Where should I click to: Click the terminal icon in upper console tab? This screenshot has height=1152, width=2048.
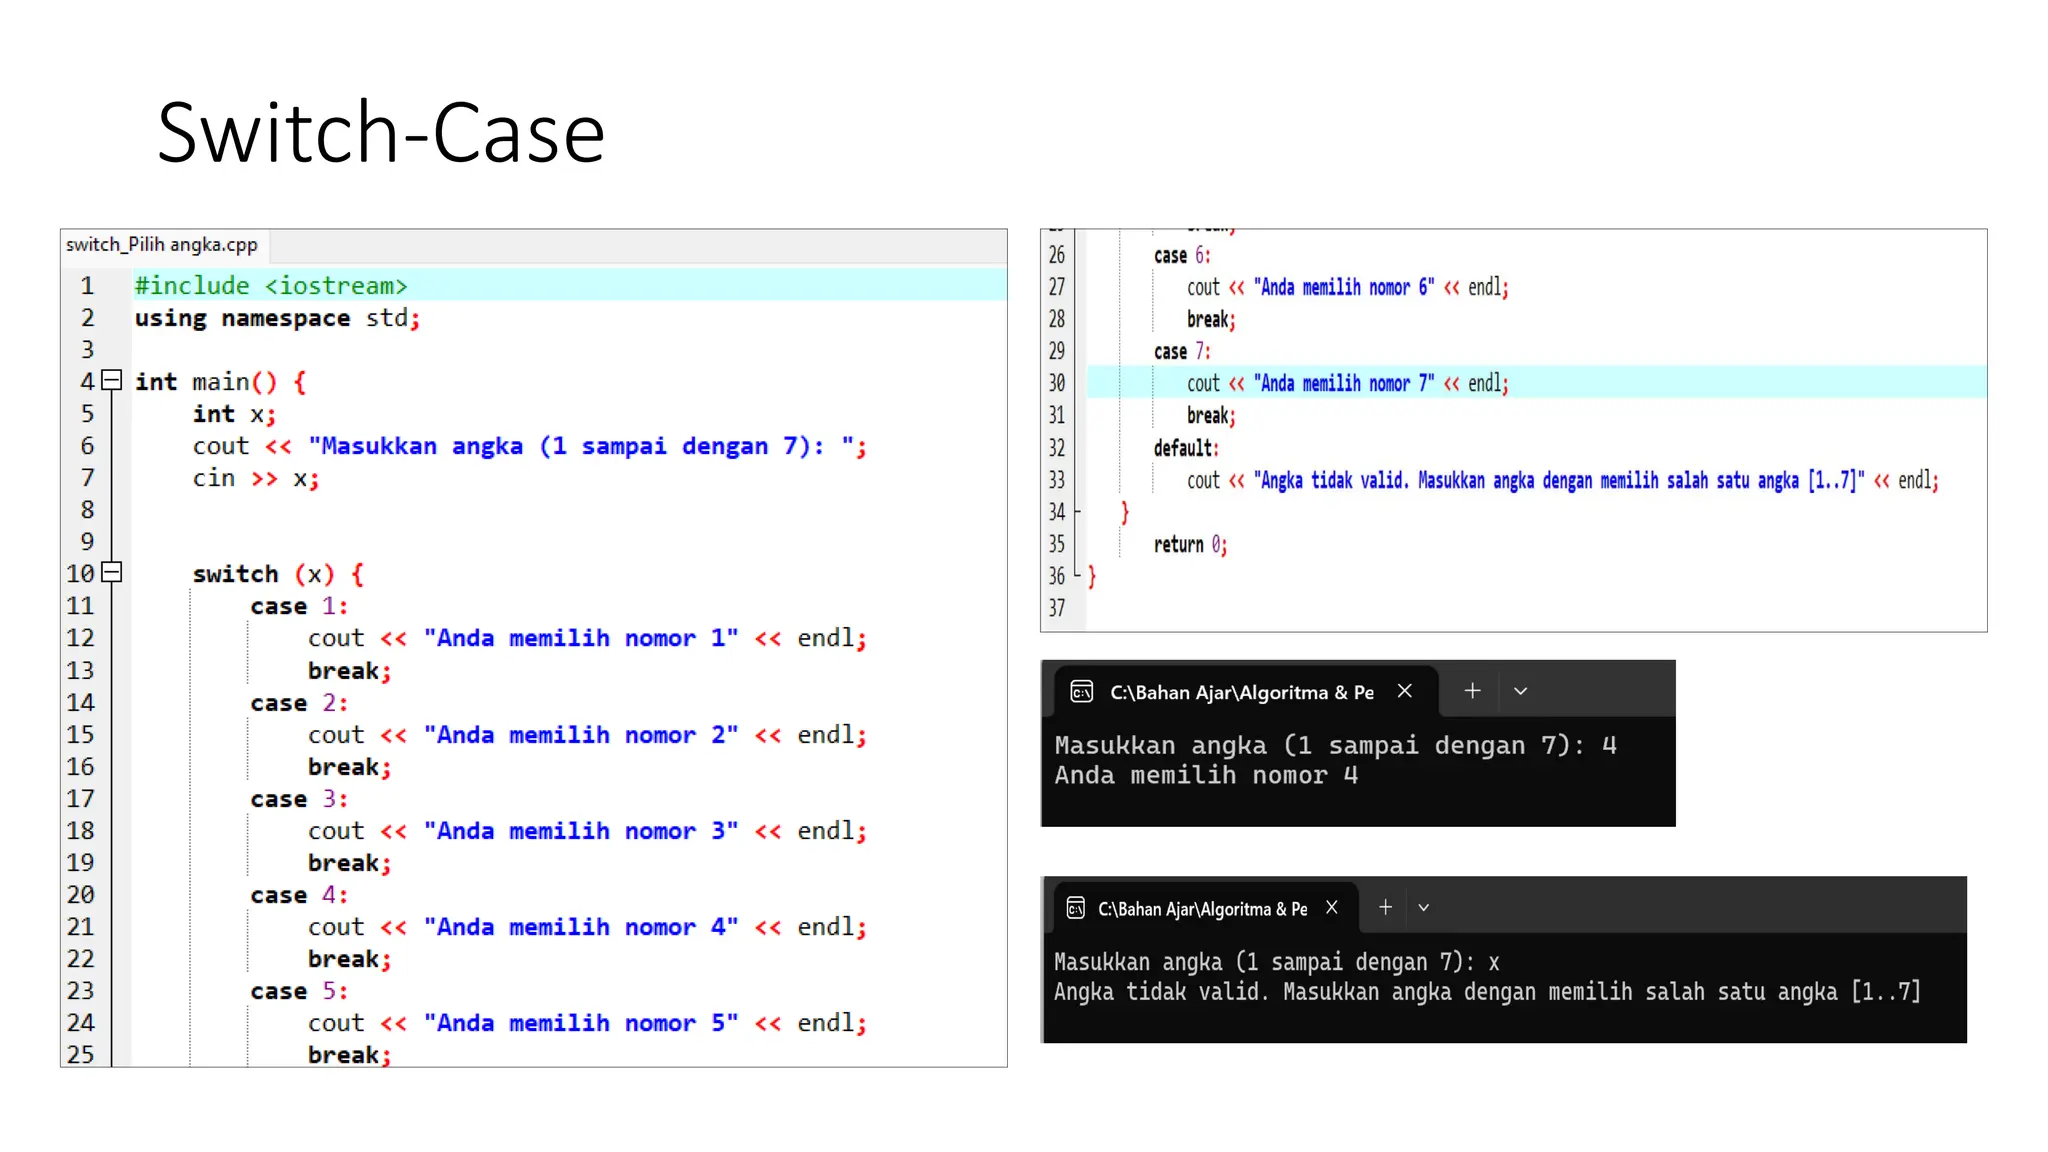point(1081,692)
